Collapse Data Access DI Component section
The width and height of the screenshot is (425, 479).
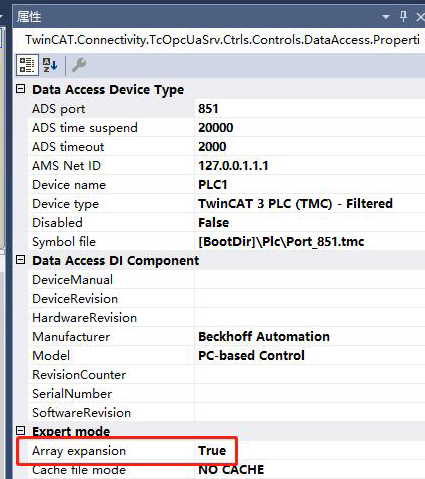(21, 260)
